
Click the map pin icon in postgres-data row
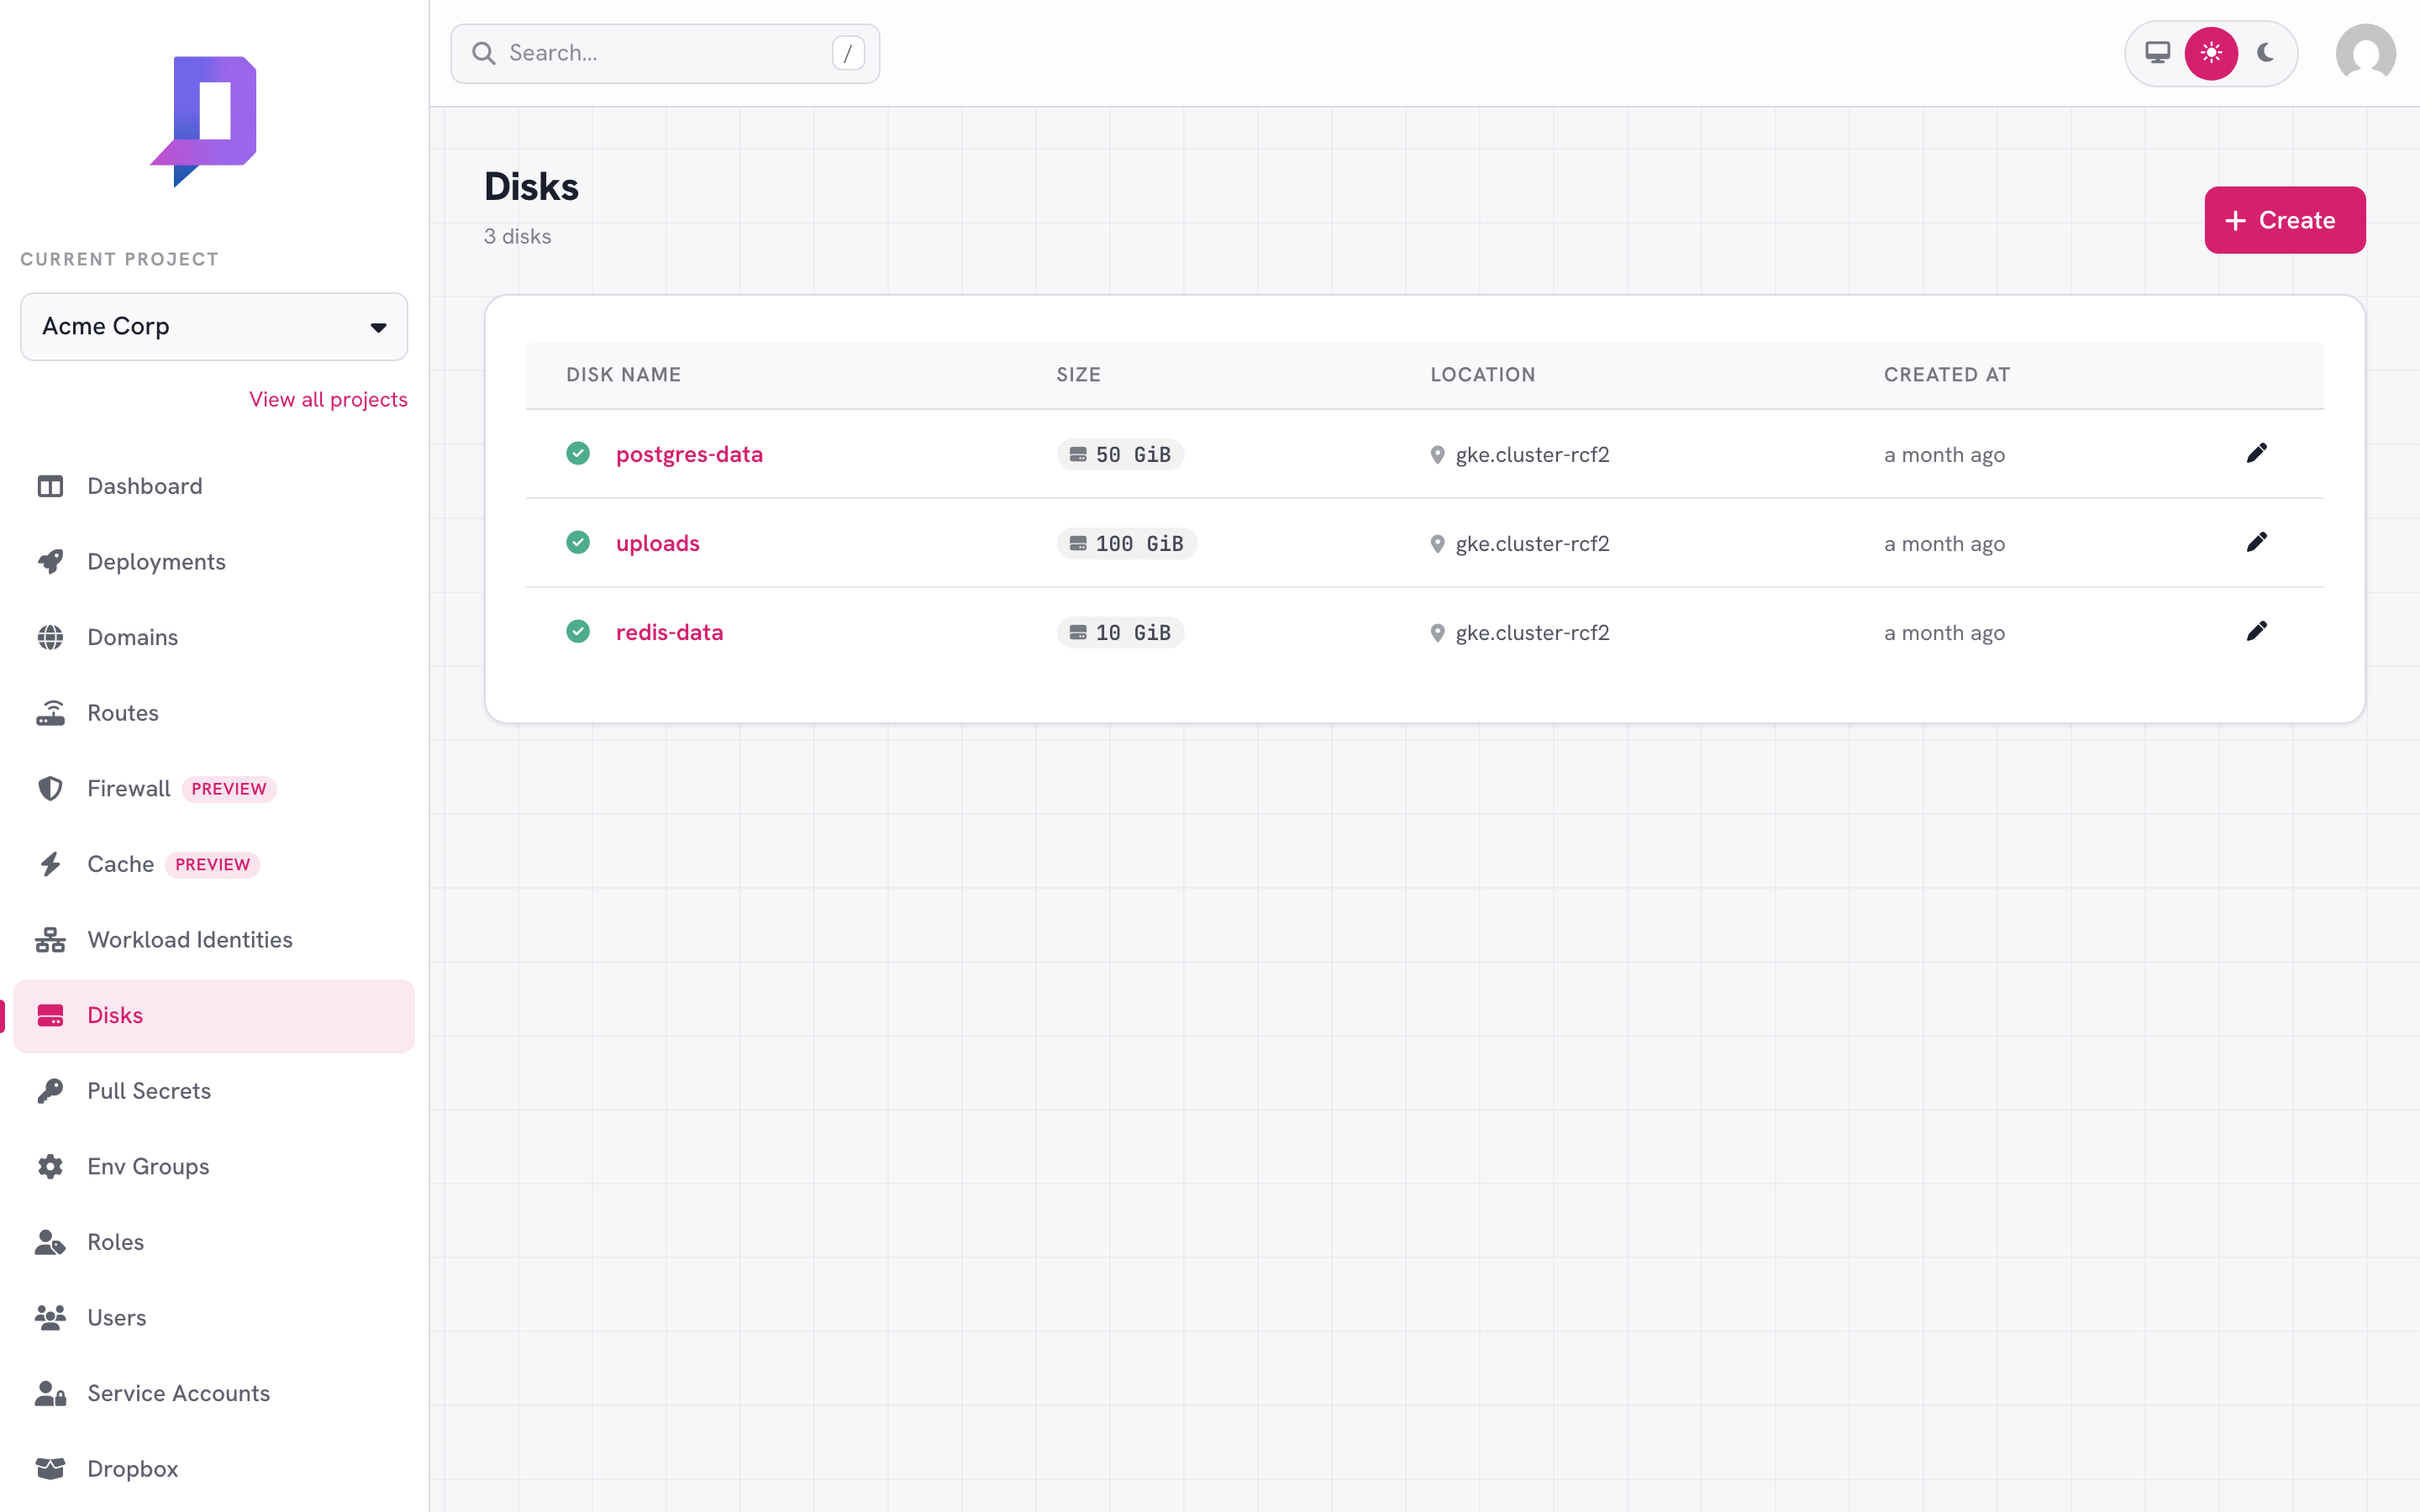pos(1437,455)
